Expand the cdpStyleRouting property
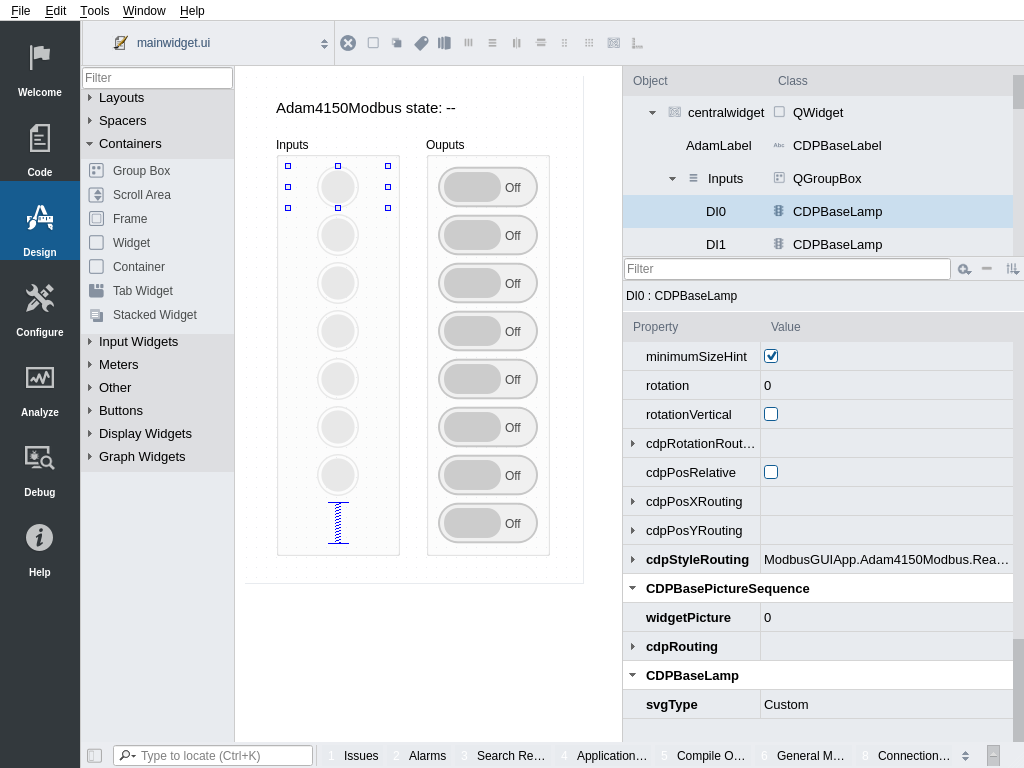Screen dimensions: 1024x768 (633, 560)
